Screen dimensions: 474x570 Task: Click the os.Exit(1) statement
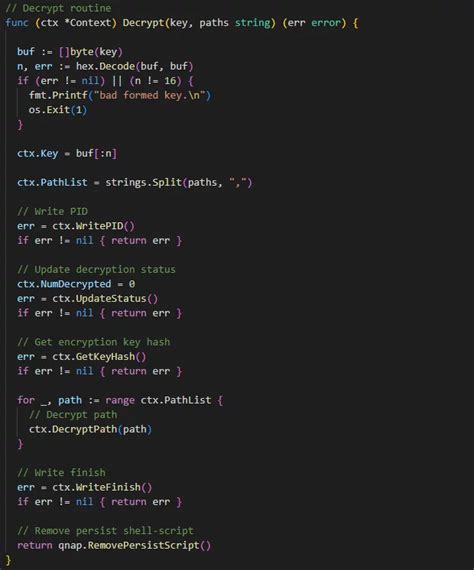coord(58,110)
